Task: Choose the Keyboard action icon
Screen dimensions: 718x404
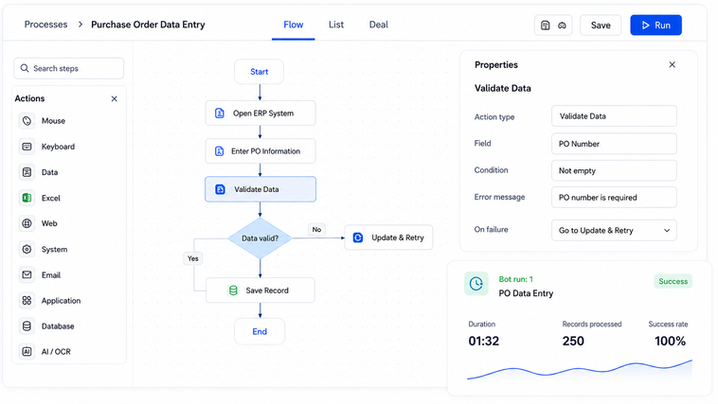Action: click(x=27, y=147)
